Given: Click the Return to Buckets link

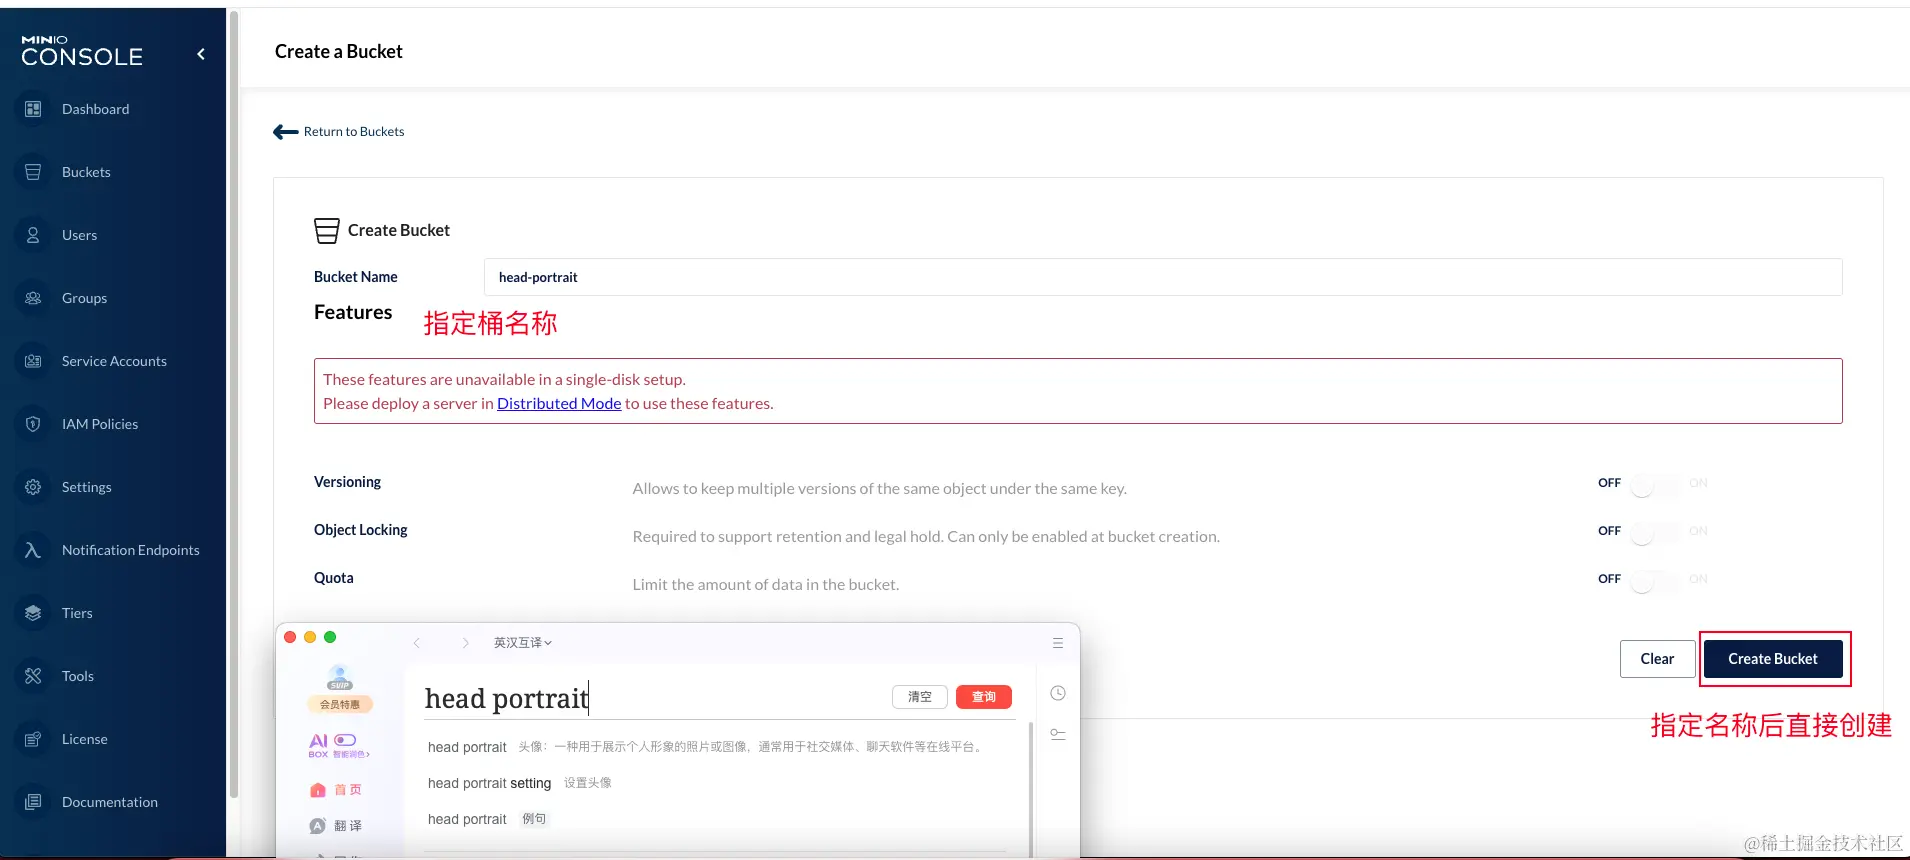Looking at the screenshot, I should point(354,131).
